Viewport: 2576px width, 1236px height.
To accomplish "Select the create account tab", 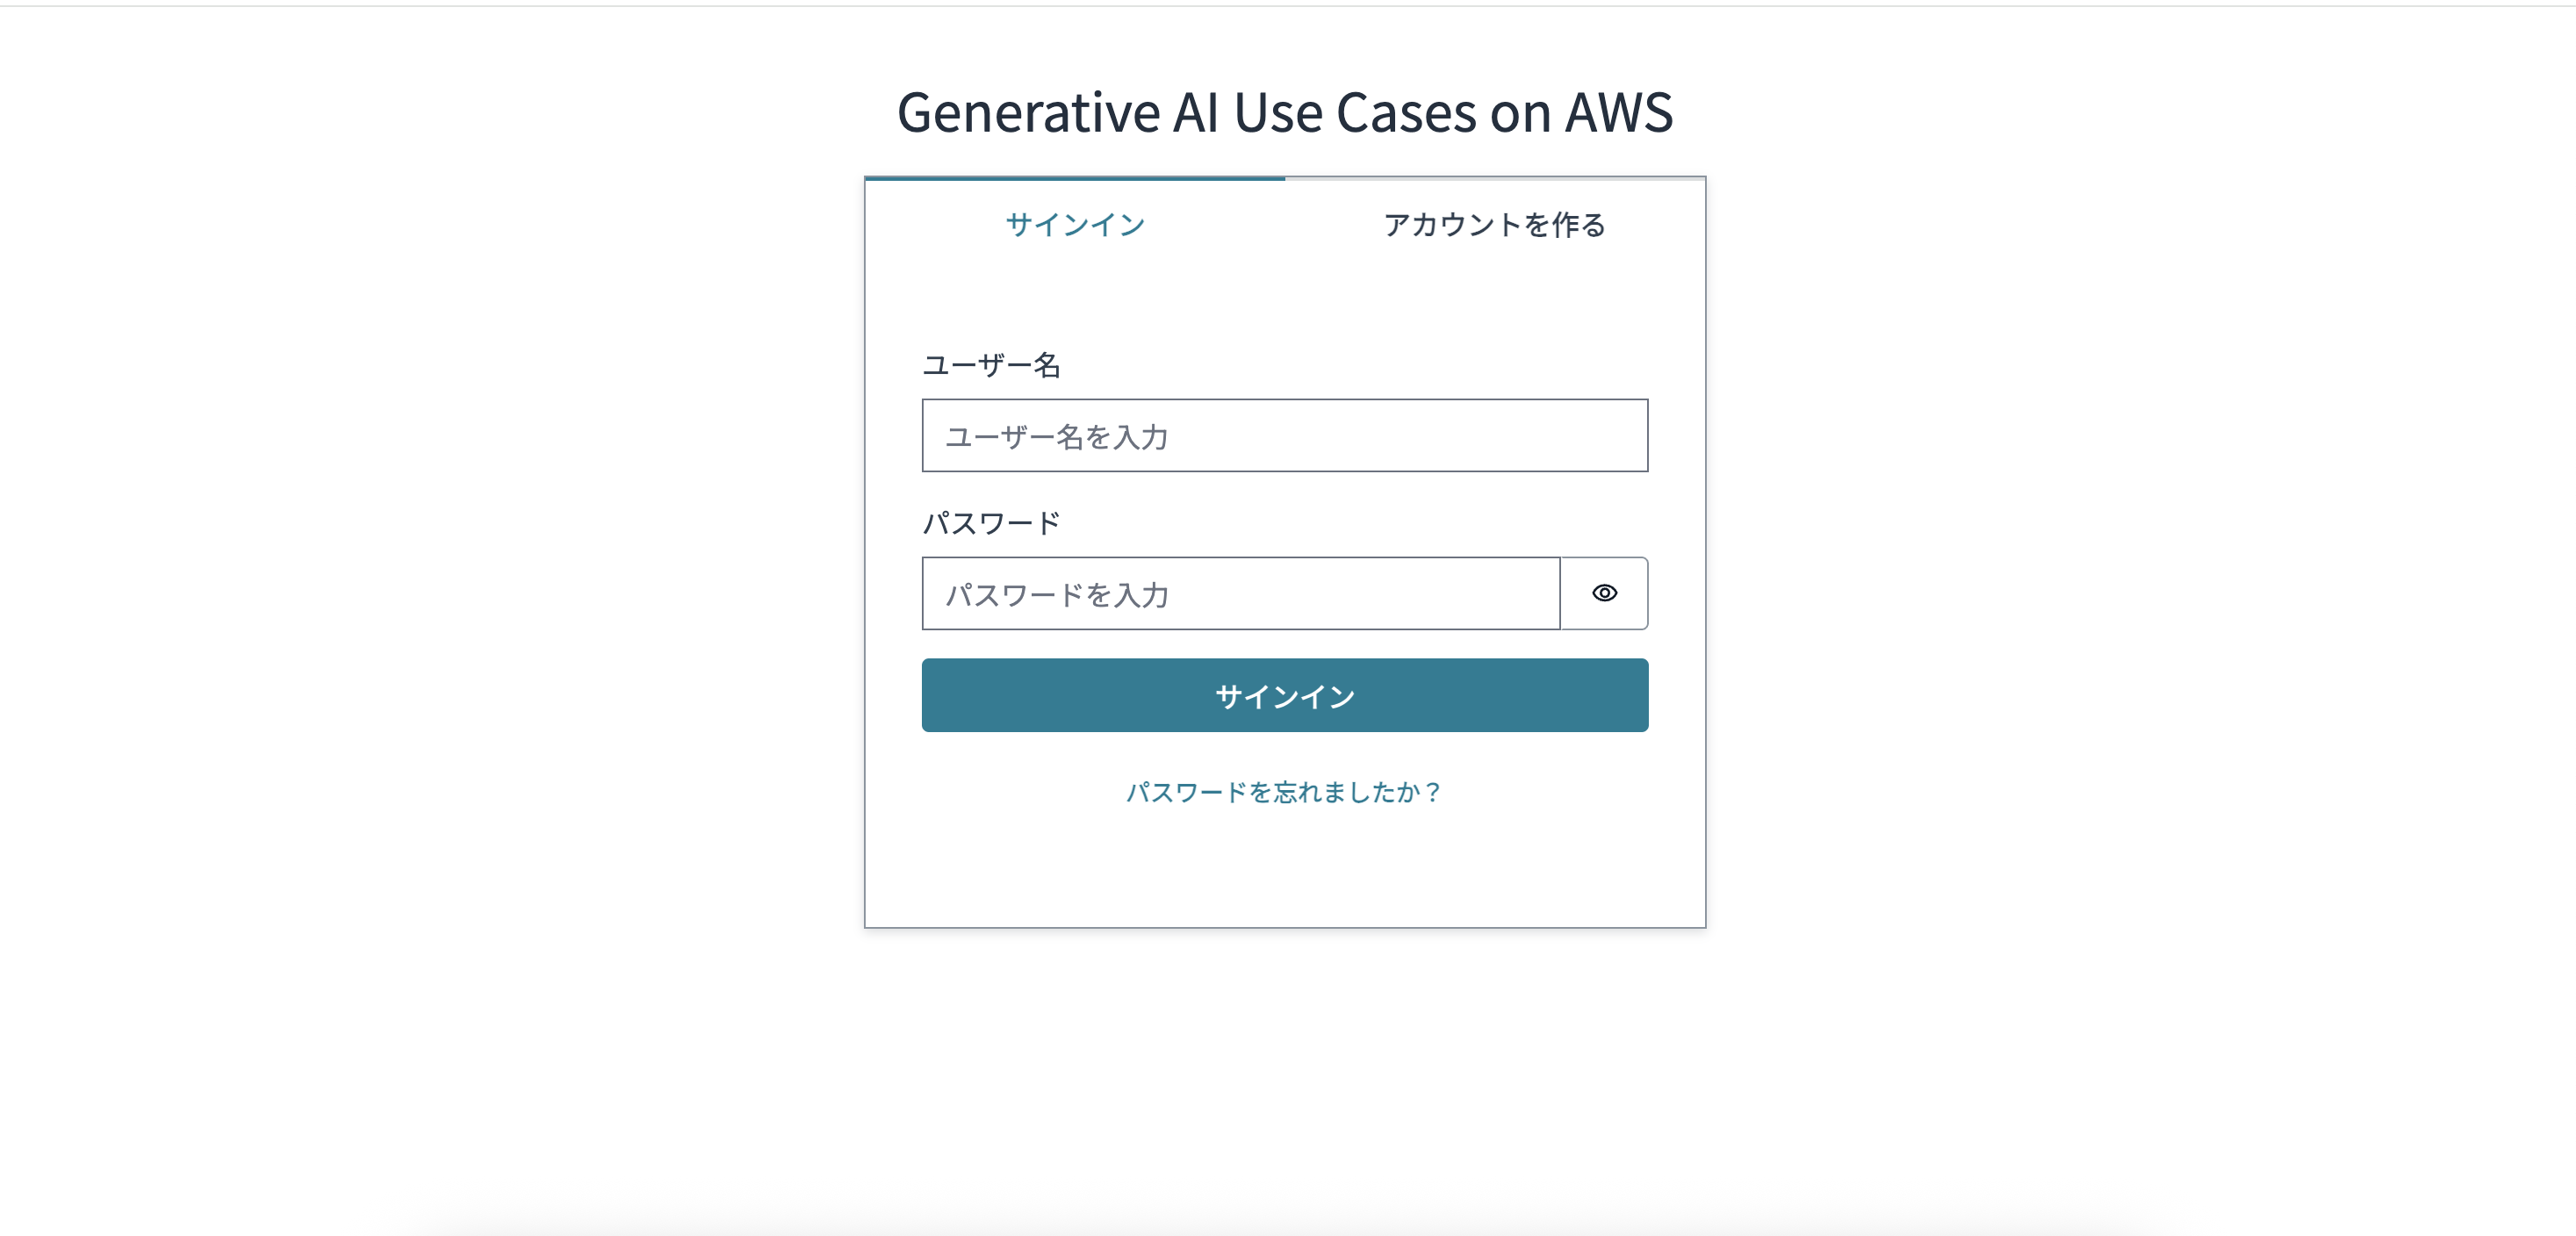I will [1494, 224].
